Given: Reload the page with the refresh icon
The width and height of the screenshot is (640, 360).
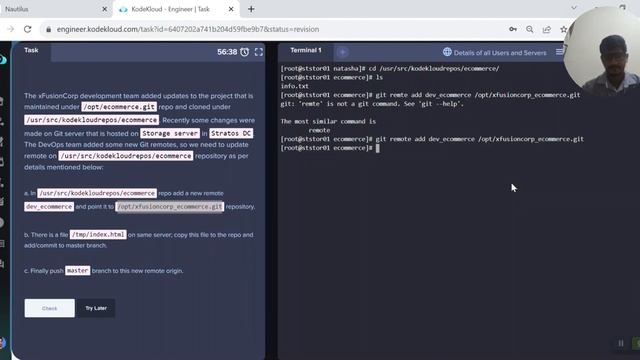Looking at the screenshot, I should pyautogui.click(x=27, y=29).
